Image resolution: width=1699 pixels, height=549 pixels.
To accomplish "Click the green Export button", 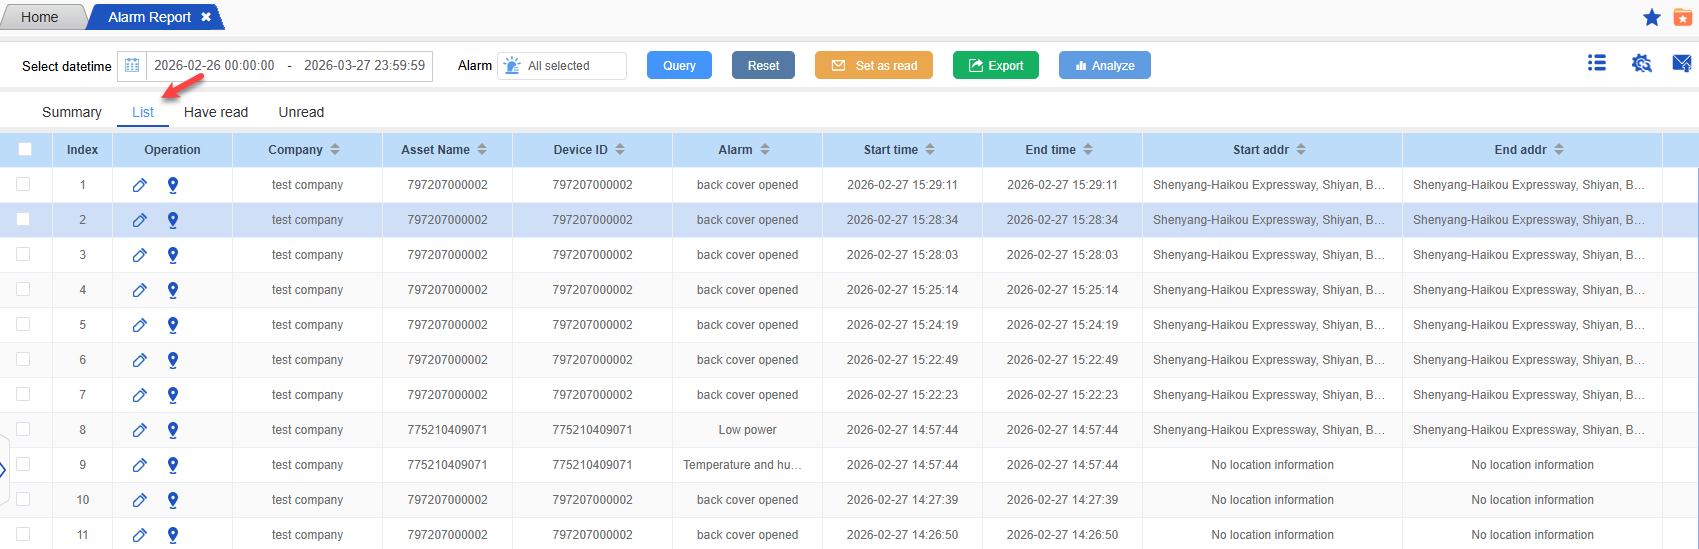I will pyautogui.click(x=995, y=66).
